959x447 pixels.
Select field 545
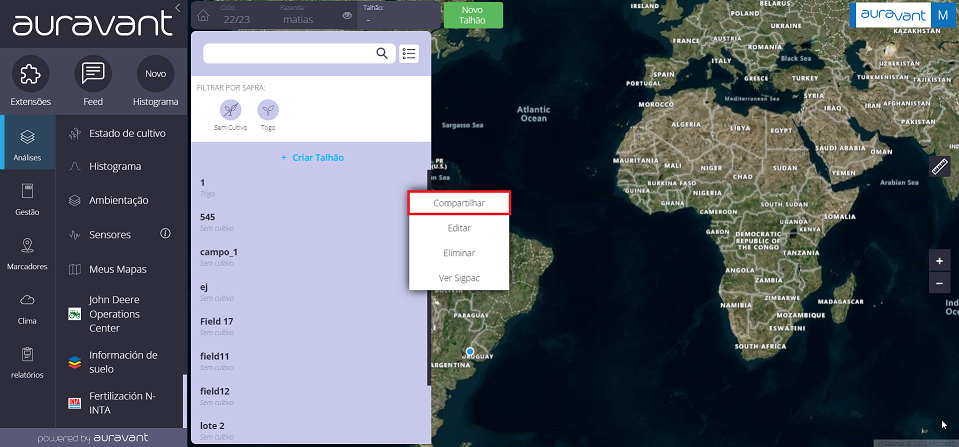tap(311, 222)
